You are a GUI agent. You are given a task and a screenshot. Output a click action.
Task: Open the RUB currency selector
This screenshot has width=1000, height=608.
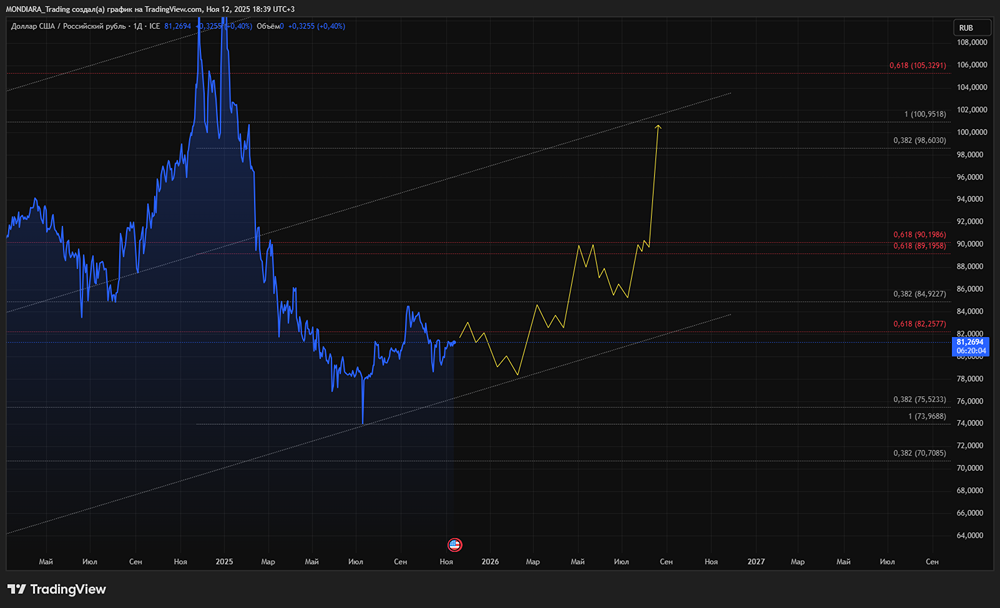pos(972,27)
